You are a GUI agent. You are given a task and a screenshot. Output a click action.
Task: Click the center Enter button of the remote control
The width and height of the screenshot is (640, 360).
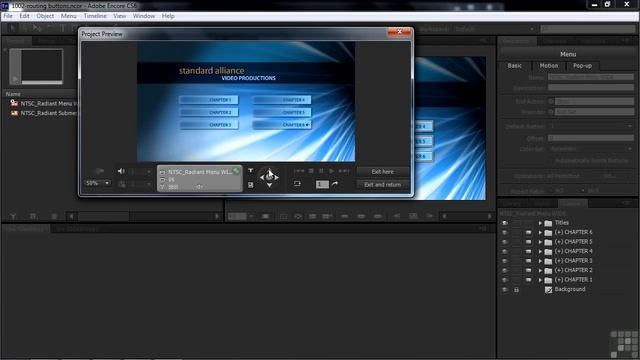pyautogui.click(x=269, y=177)
